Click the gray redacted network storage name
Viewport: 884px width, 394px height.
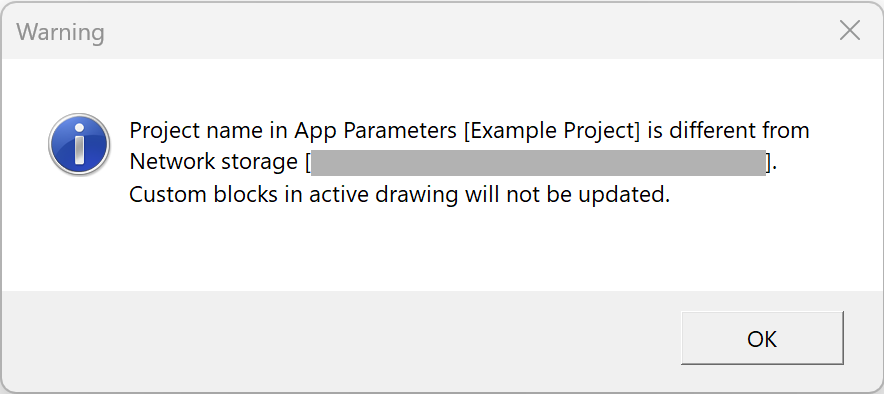[538, 163]
